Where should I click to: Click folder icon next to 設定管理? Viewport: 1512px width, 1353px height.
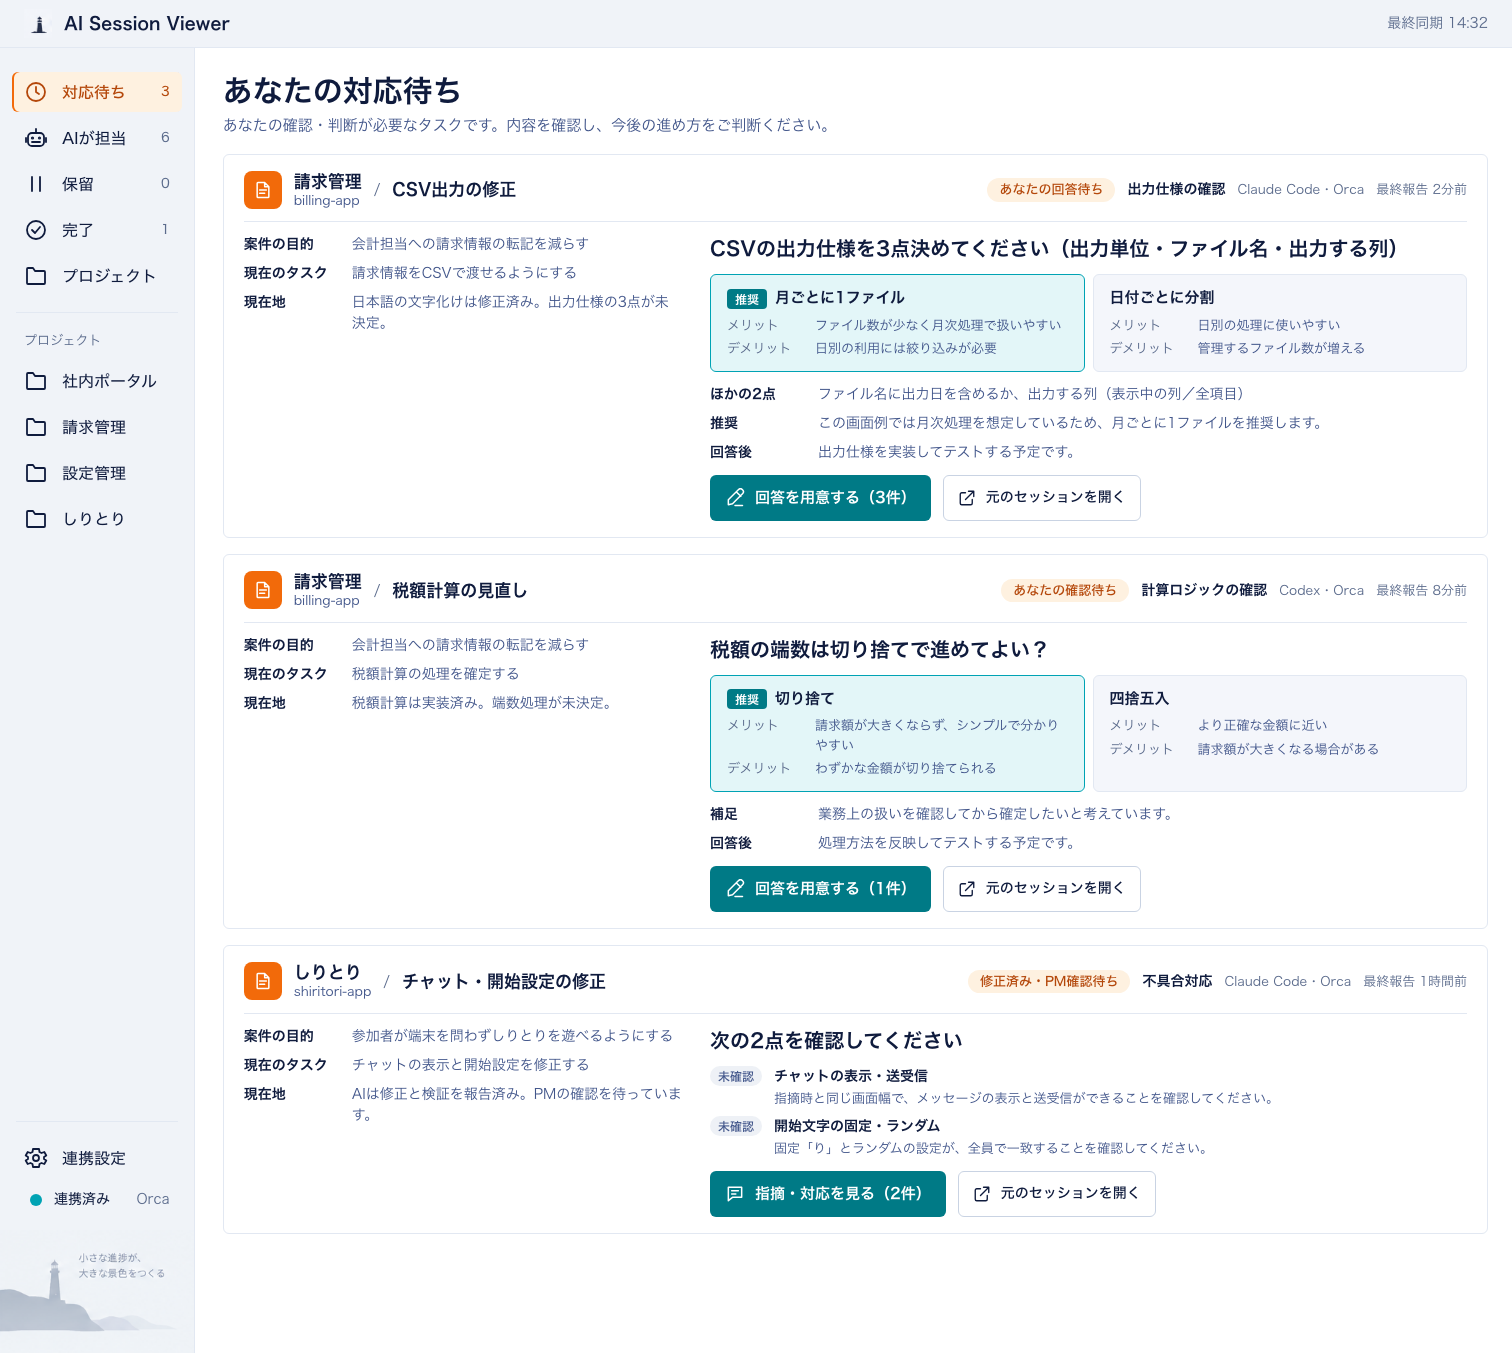coord(36,473)
